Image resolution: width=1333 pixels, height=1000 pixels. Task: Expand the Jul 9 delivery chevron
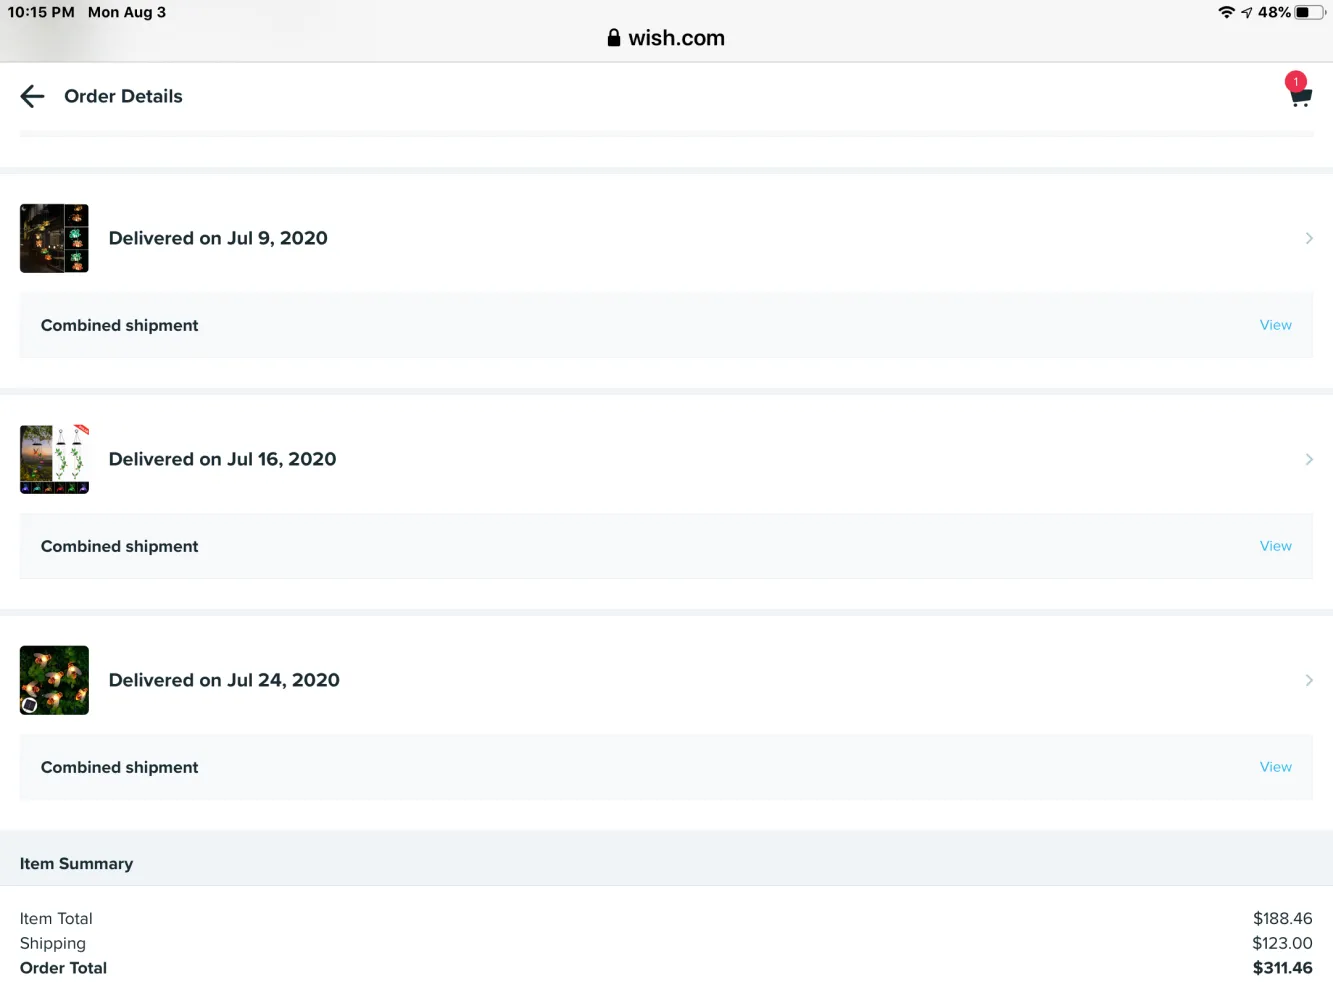pyautogui.click(x=1308, y=238)
